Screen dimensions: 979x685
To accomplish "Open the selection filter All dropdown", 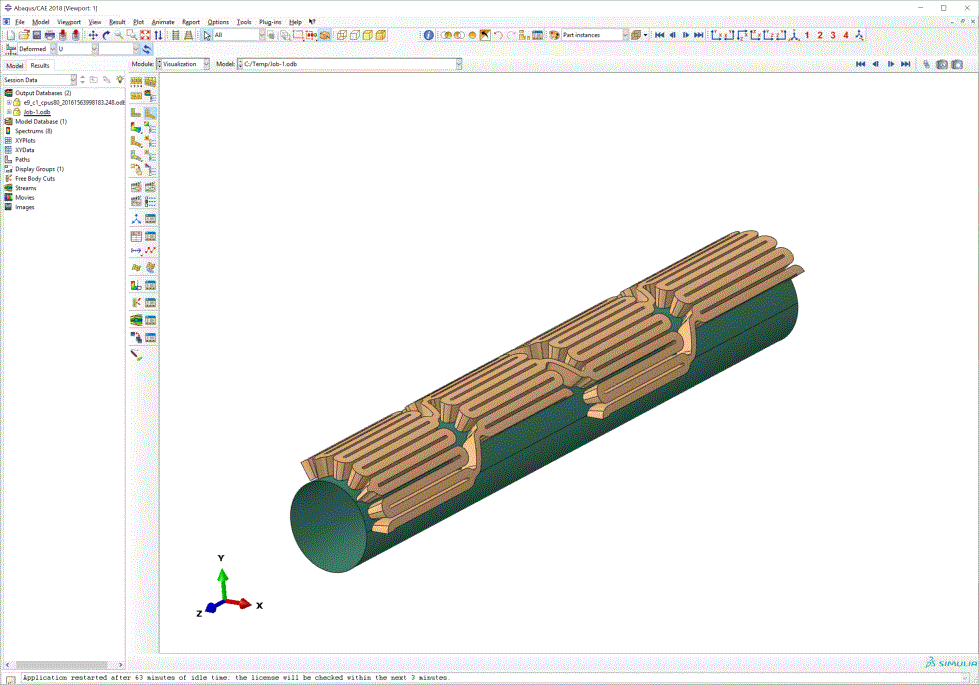I will (262, 35).
